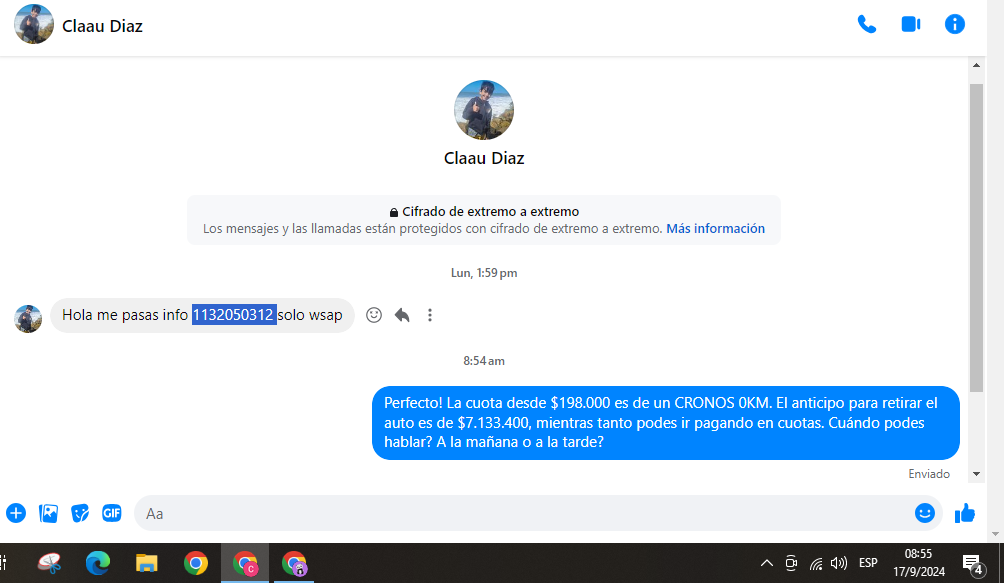Open the volume control in tray
Screen dimensions: 1004x583
click(839, 563)
